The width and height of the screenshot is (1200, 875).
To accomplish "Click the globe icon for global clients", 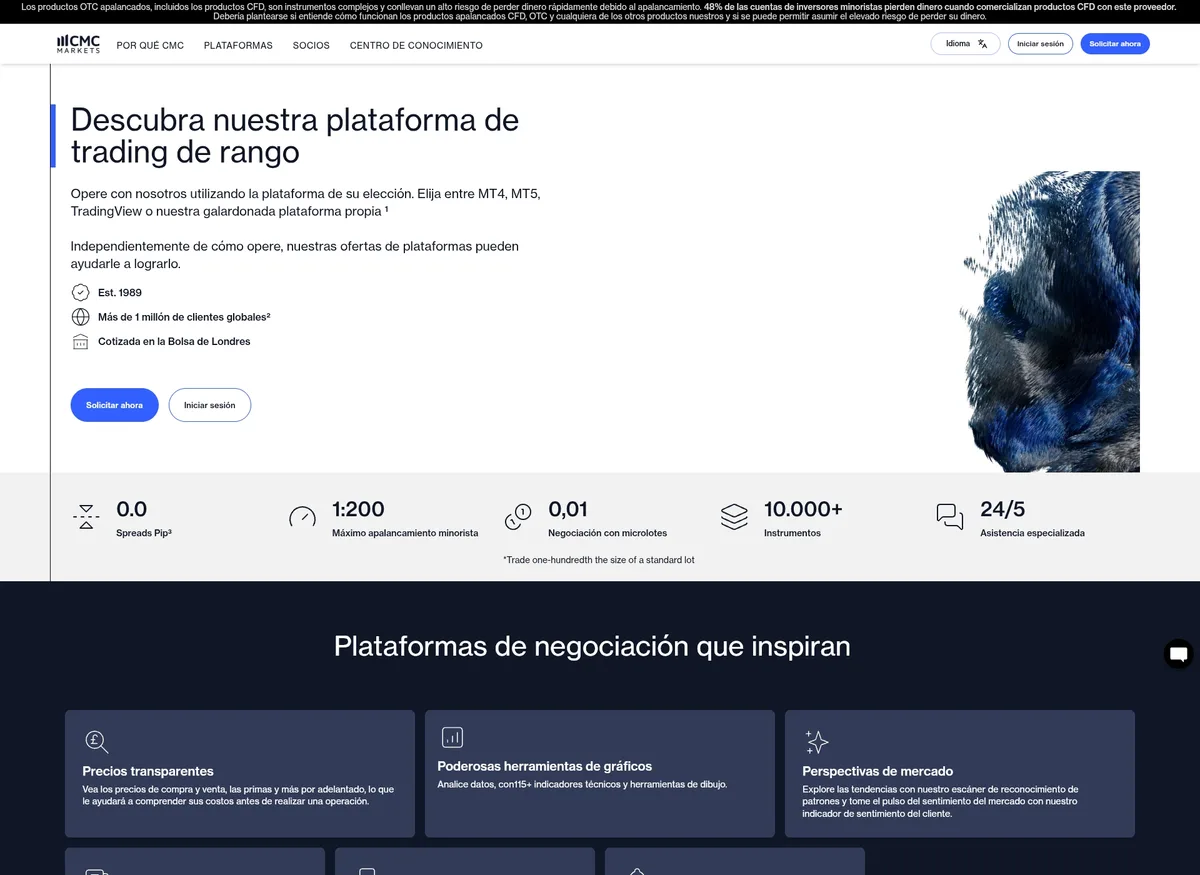I will [x=81, y=317].
